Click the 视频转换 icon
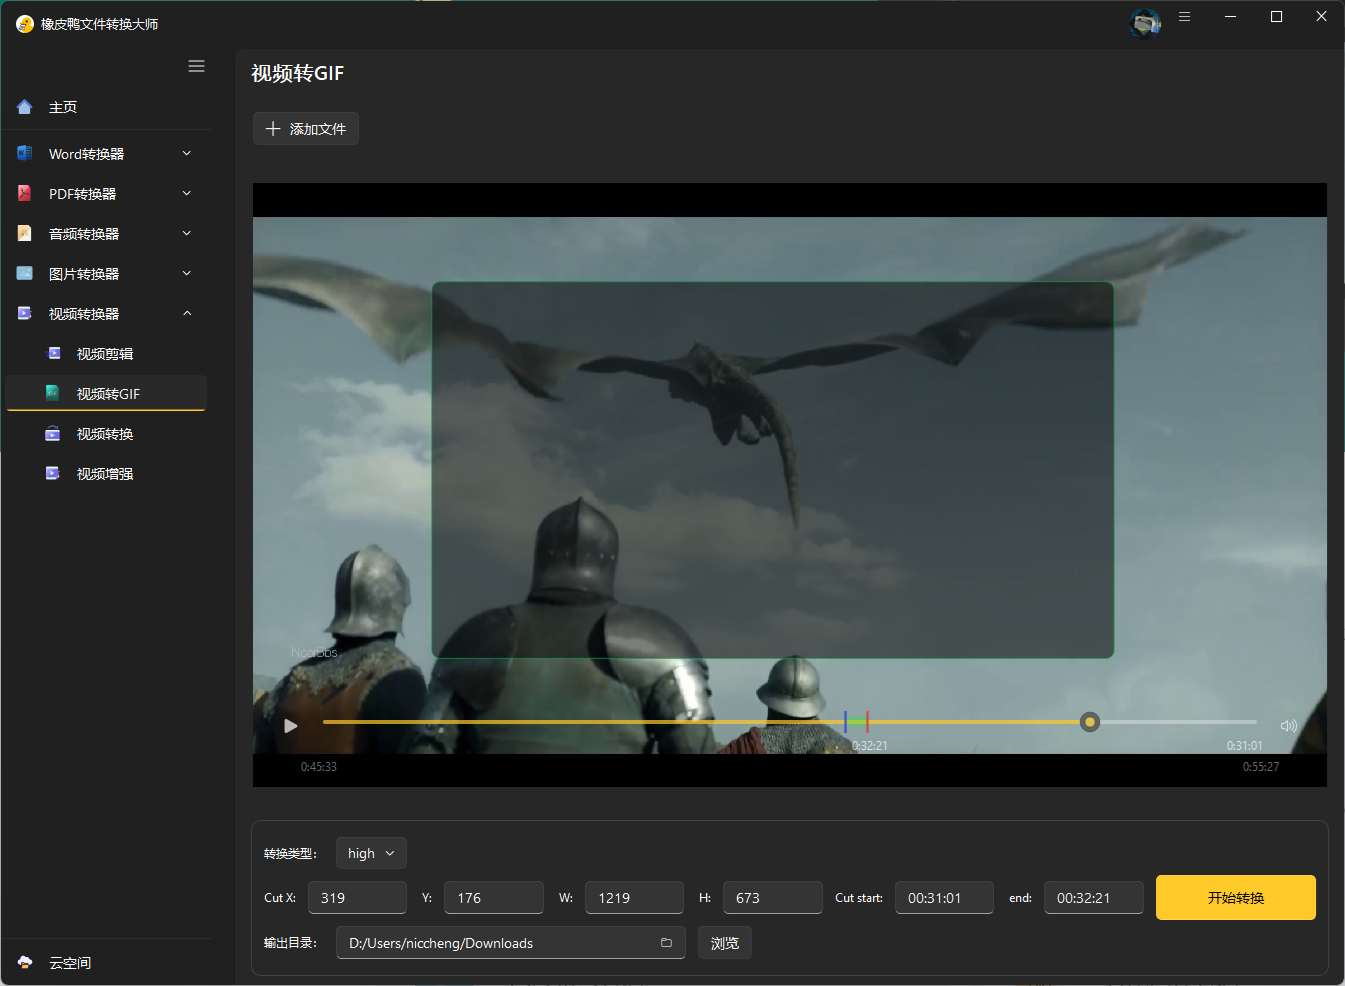 pyautogui.click(x=54, y=433)
